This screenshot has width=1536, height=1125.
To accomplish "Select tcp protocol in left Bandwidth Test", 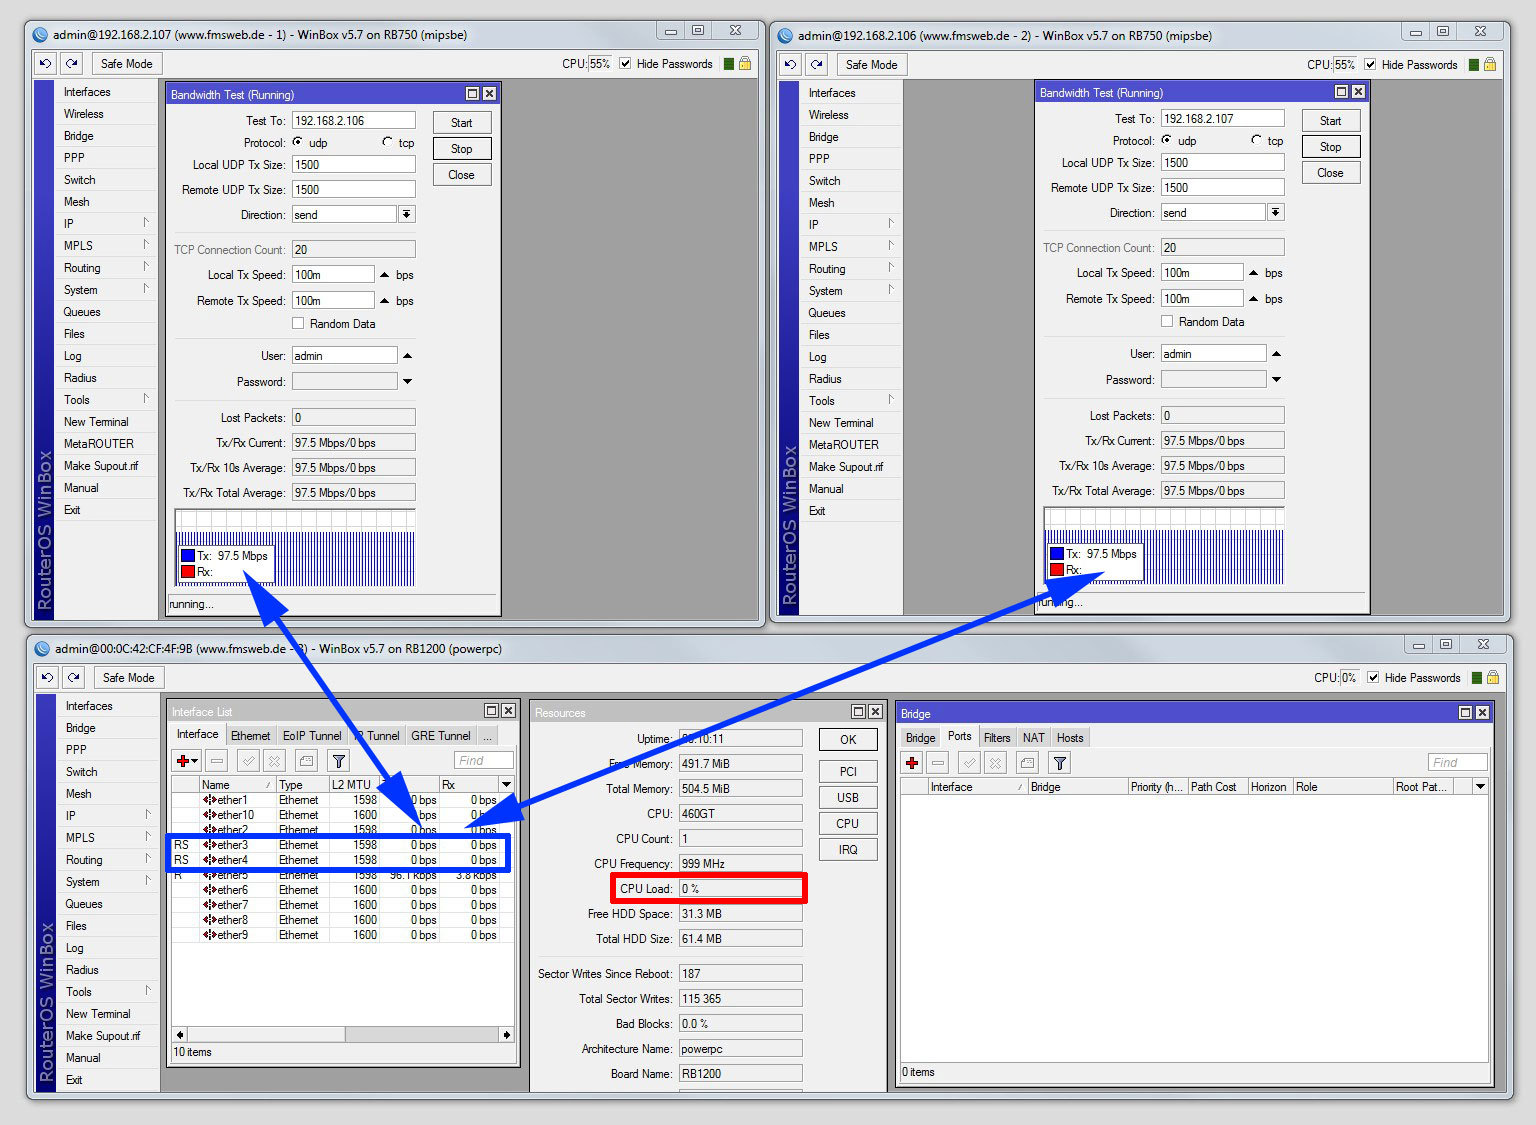I will [x=388, y=142].
